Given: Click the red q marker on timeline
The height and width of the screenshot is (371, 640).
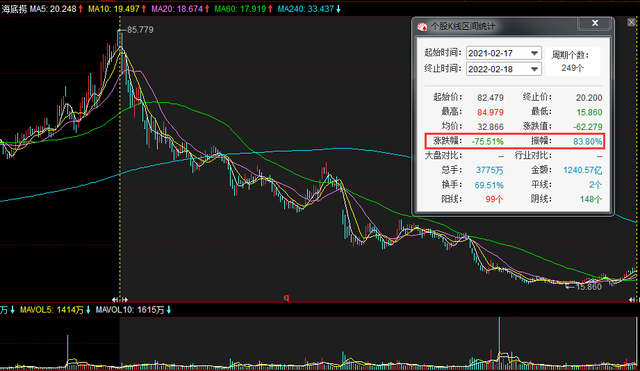Looking at the screenshot, I should 287,298.
